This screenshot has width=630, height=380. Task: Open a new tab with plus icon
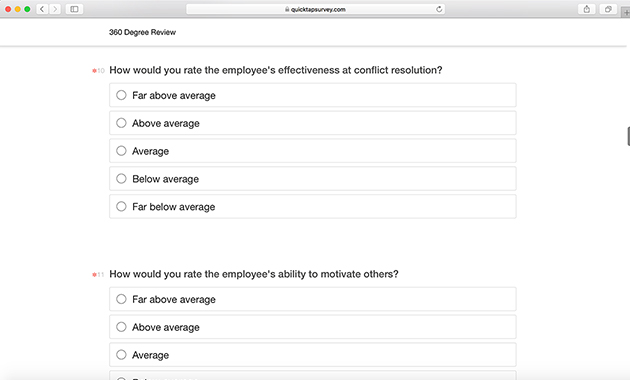[626, 12]
